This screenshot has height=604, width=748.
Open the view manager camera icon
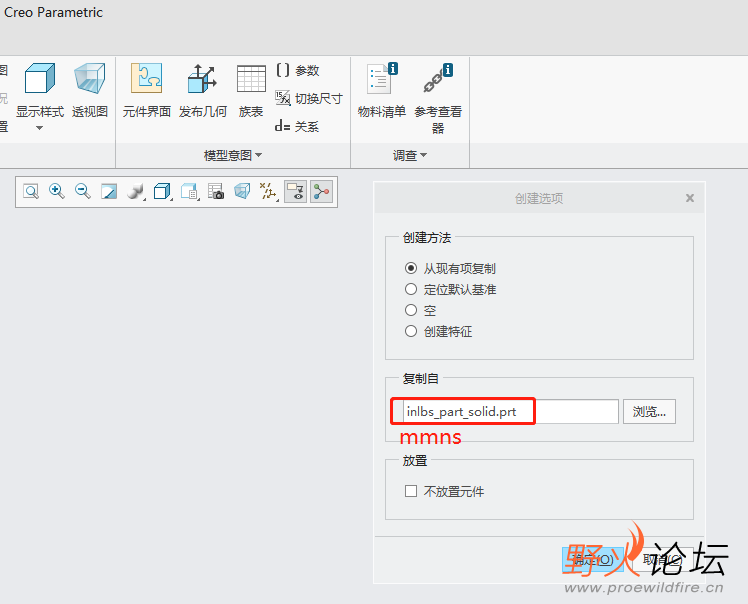[216, 192]
